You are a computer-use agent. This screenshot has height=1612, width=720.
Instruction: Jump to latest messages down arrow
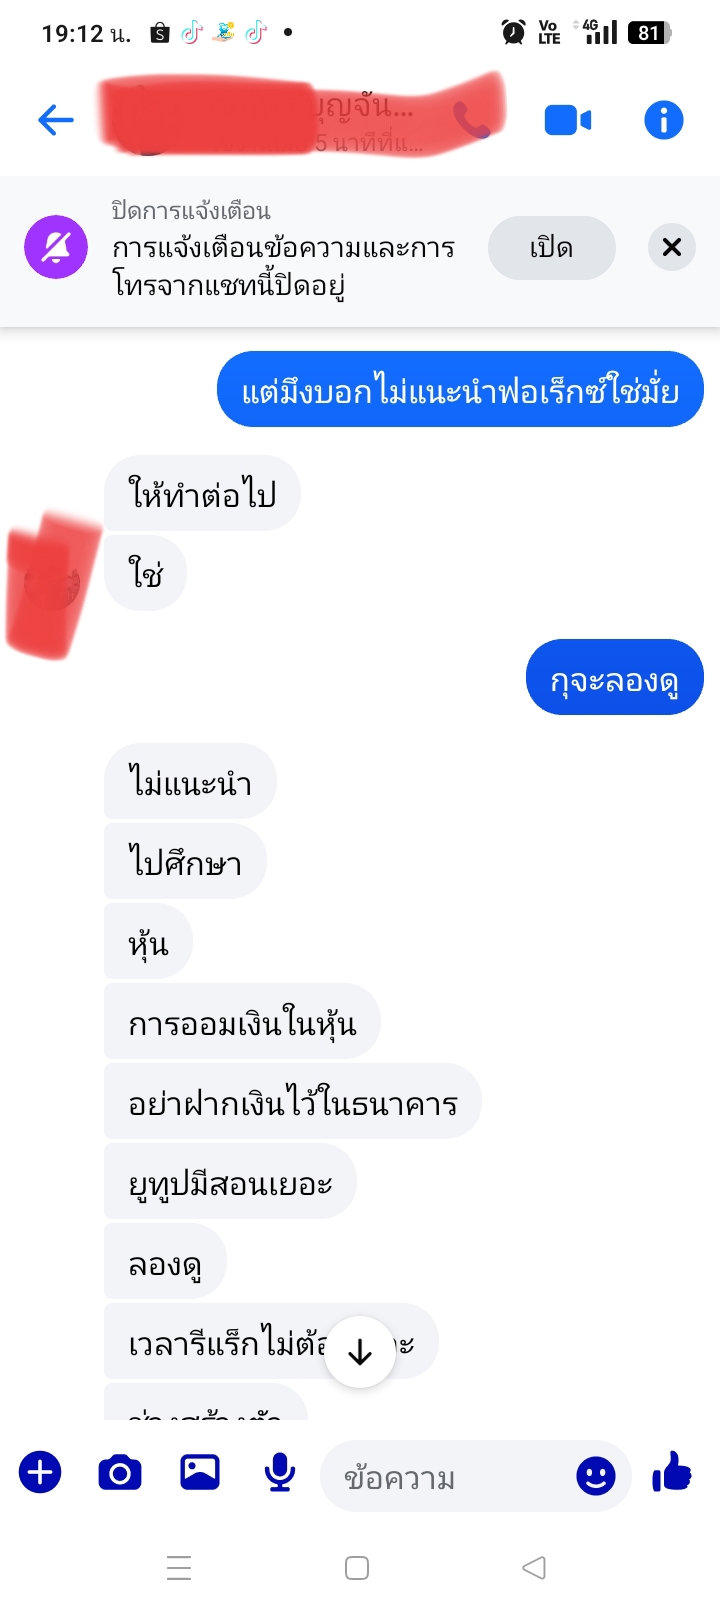tap(360, 1352)
